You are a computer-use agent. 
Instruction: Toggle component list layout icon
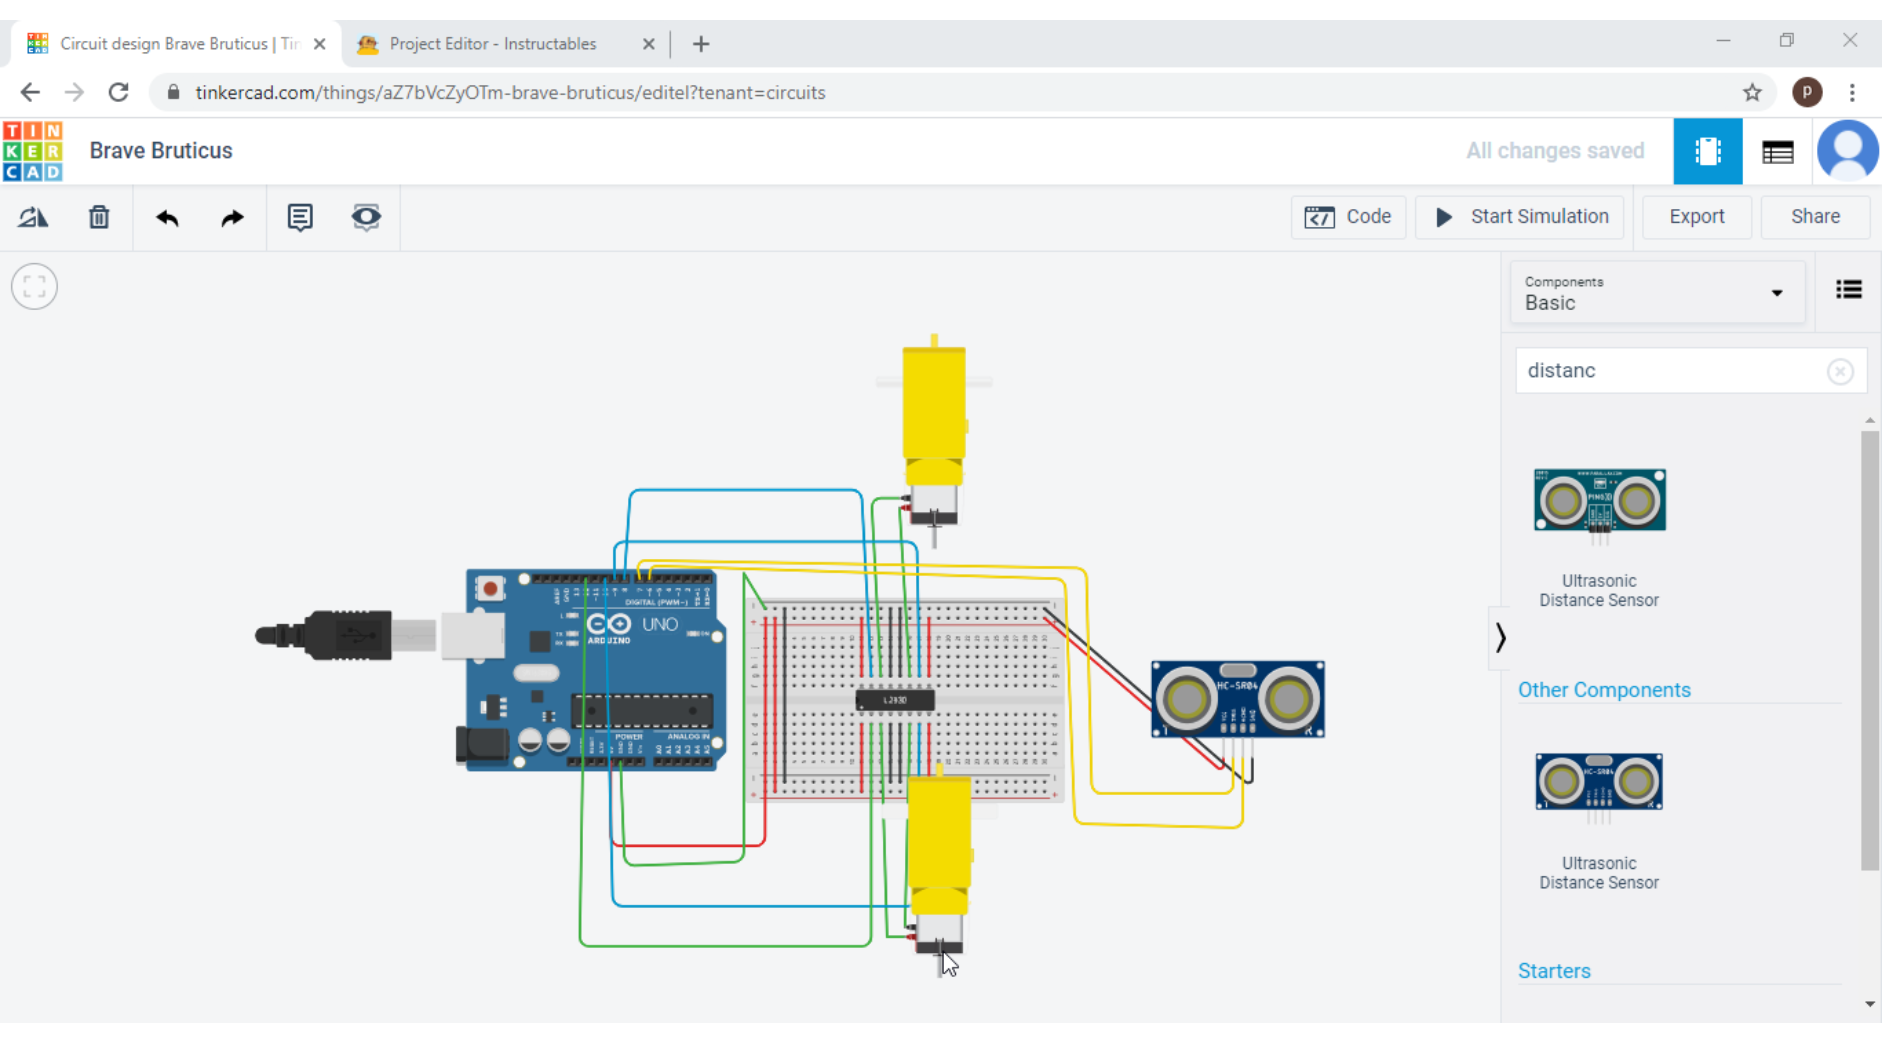(x=1848, y=290)
